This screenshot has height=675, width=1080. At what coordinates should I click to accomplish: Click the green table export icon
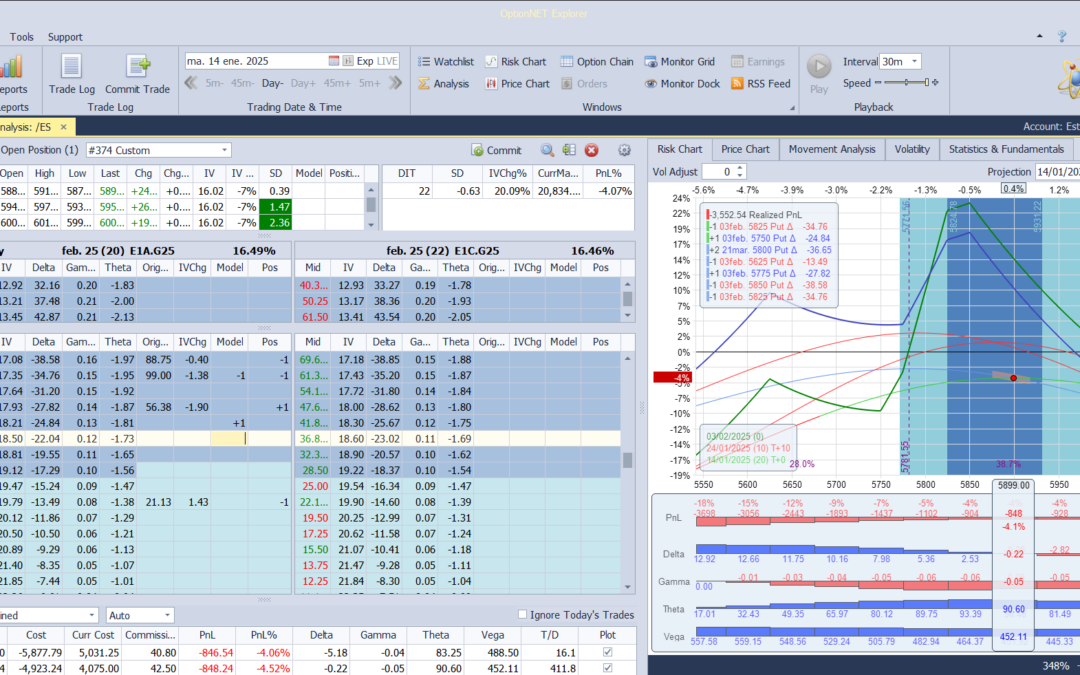coord(569,150)
